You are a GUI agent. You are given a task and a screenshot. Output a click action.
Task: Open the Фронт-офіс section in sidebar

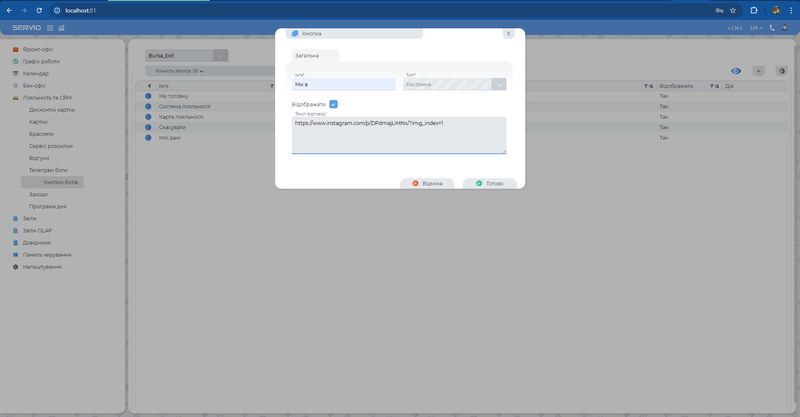pyautogui.click(x=40, y=49)
